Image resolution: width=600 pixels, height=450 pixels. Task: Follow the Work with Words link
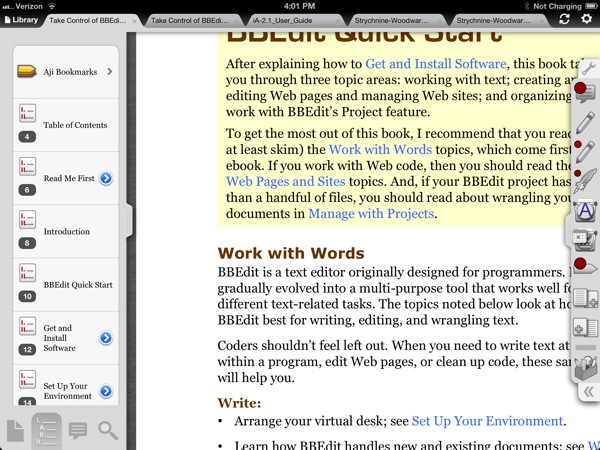[x=380, y=149]
